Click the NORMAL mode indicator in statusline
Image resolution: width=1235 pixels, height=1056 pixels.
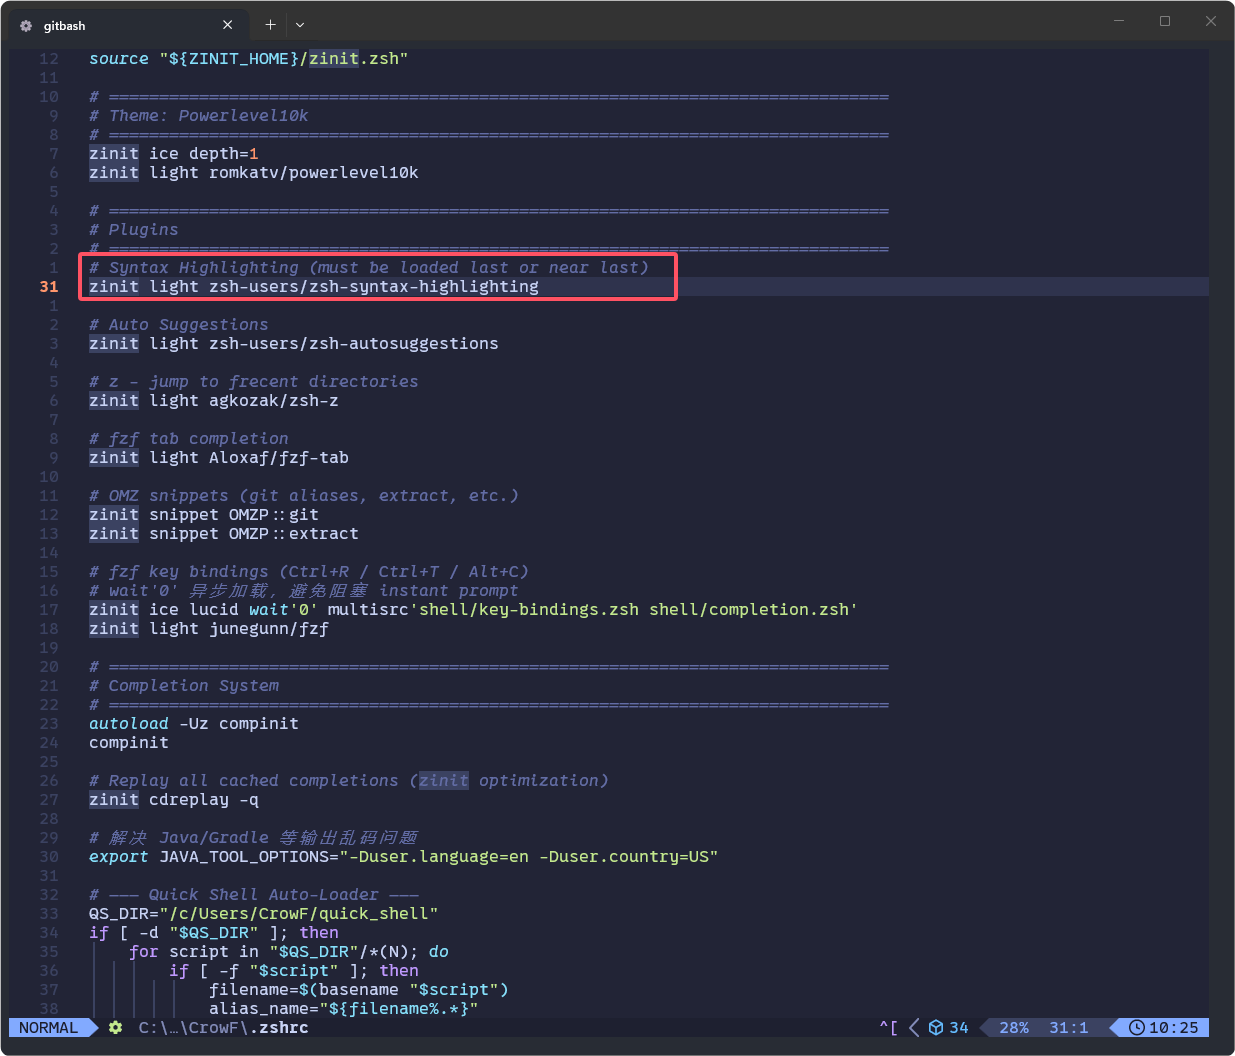point(48,1027)
